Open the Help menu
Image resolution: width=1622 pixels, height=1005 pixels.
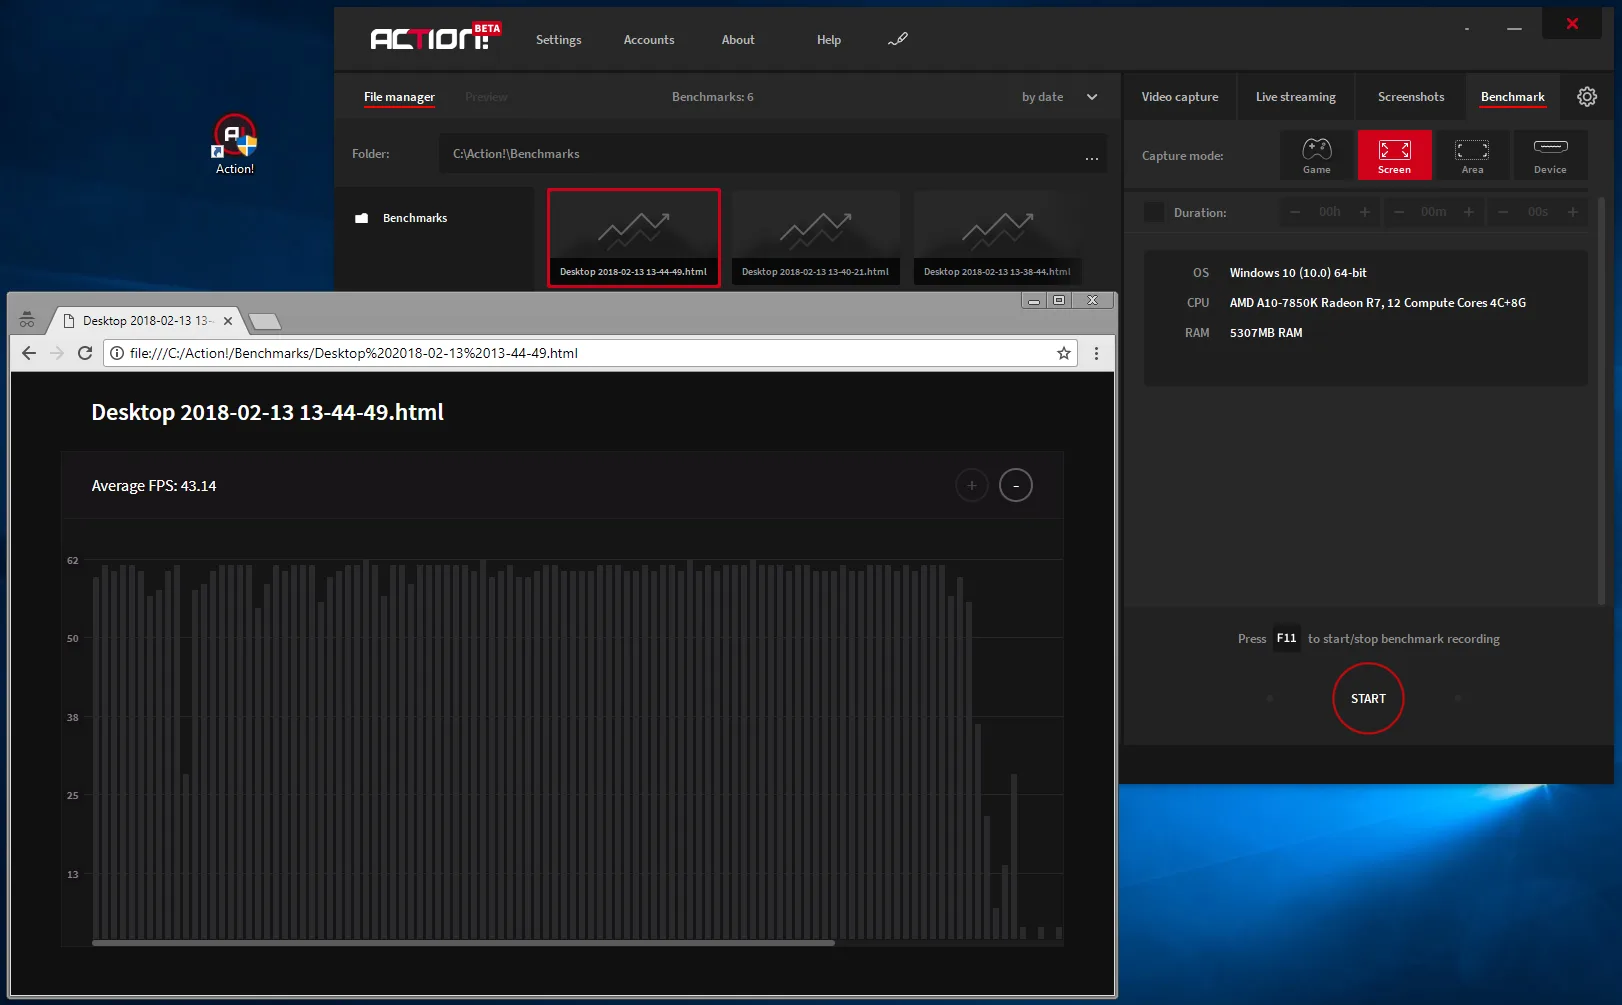829,40
